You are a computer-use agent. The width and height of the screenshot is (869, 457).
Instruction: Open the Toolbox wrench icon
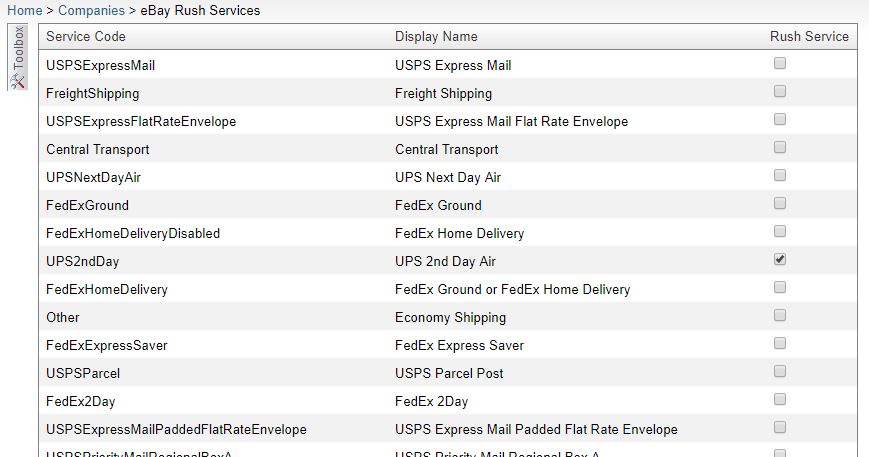tap(18, 81)
